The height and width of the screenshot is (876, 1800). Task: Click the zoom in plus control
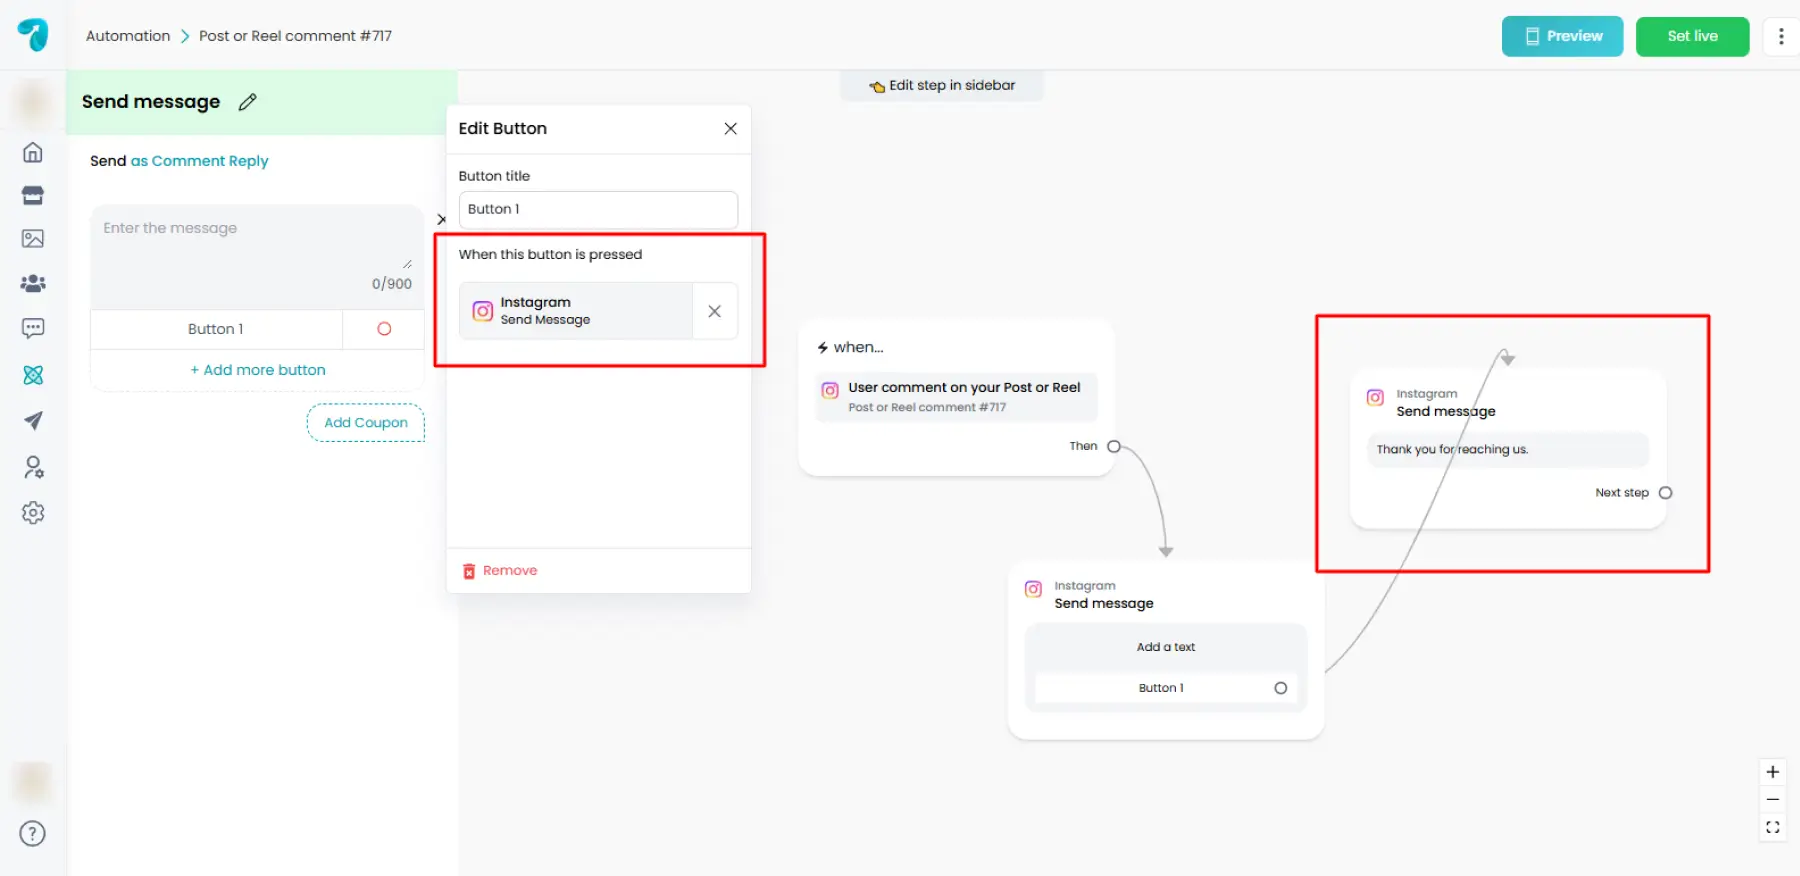pyautogui.click(x=1772, y=772)
